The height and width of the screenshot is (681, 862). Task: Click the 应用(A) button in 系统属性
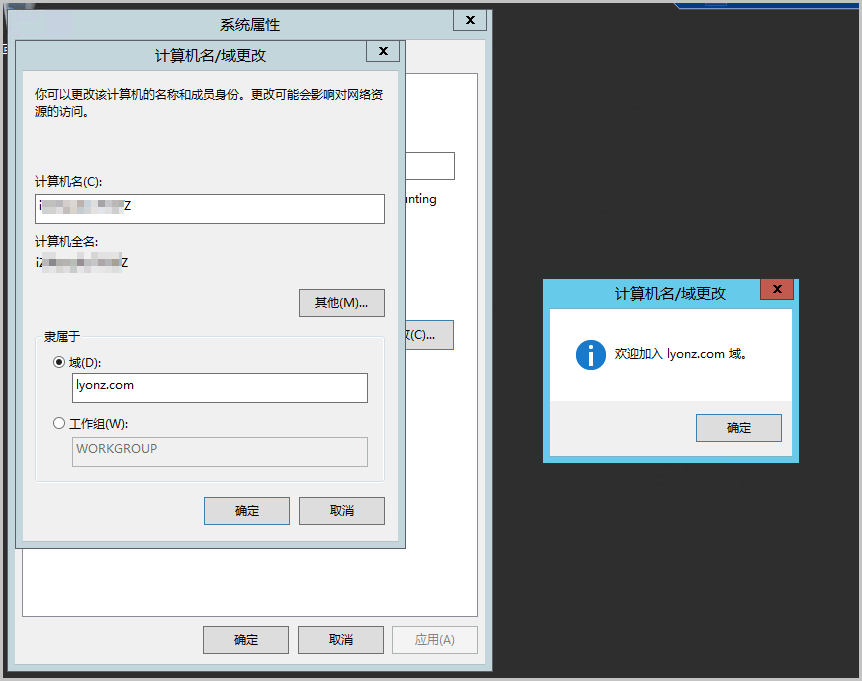point(434,640)
